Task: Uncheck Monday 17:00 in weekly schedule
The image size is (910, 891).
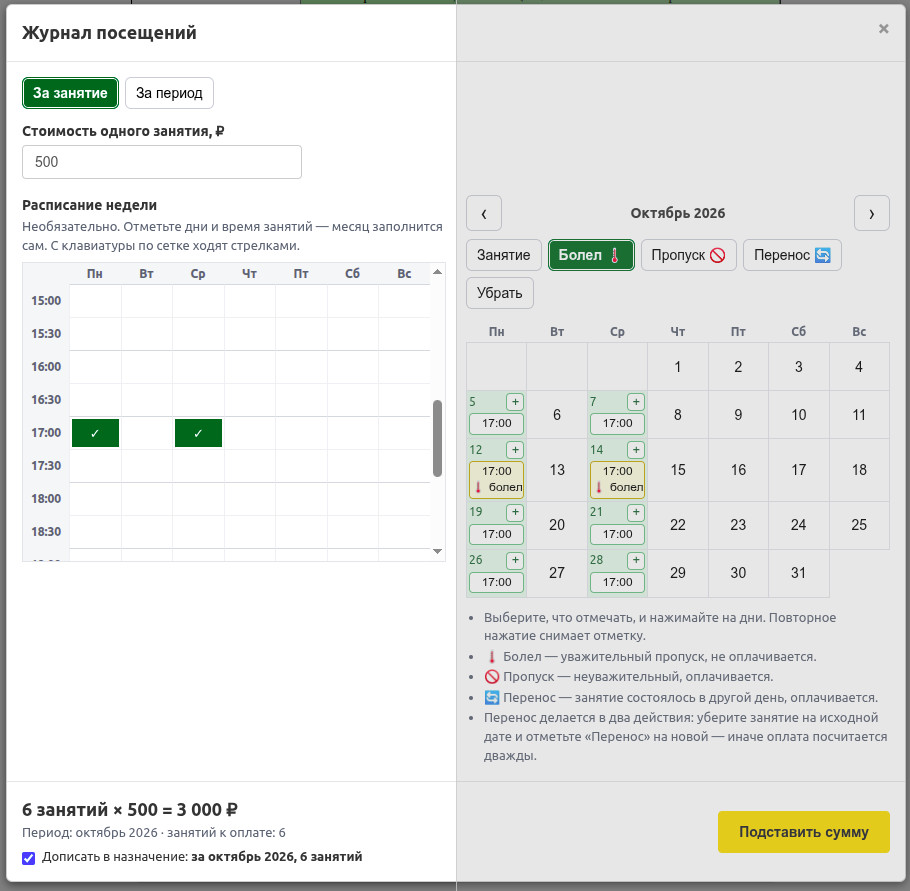Action: click(95, 433)
